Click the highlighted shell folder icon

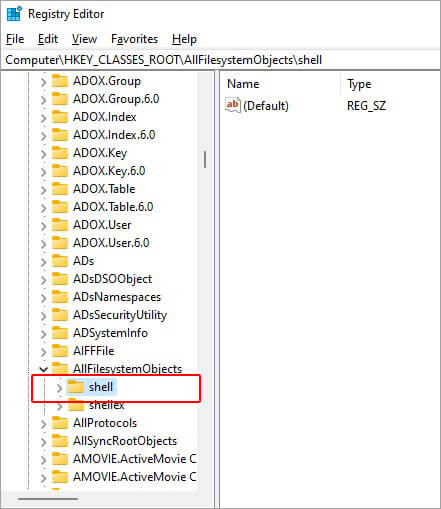(x=76, y=387)
